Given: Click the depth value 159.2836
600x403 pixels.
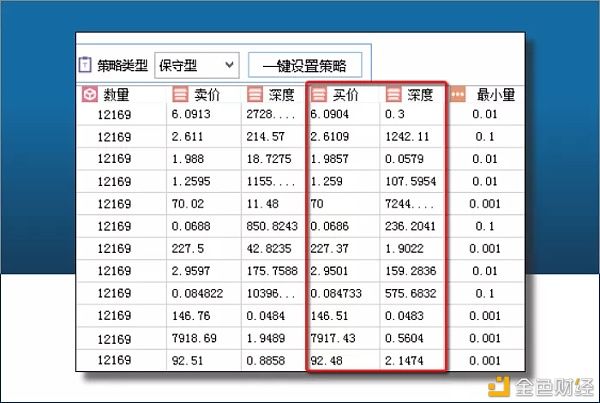Looking at the screenshot, I should pos(411,271).
